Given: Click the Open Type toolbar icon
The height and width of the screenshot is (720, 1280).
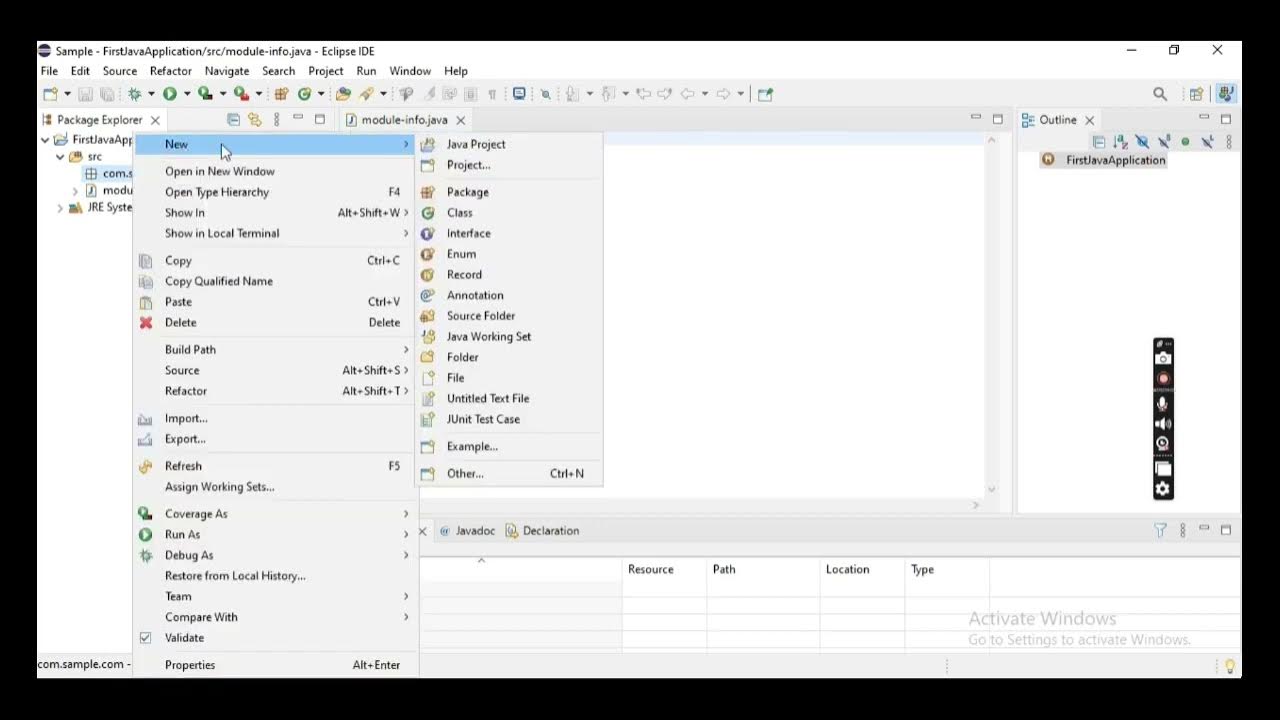Looking at the screenshot, I should click(343, 94).
